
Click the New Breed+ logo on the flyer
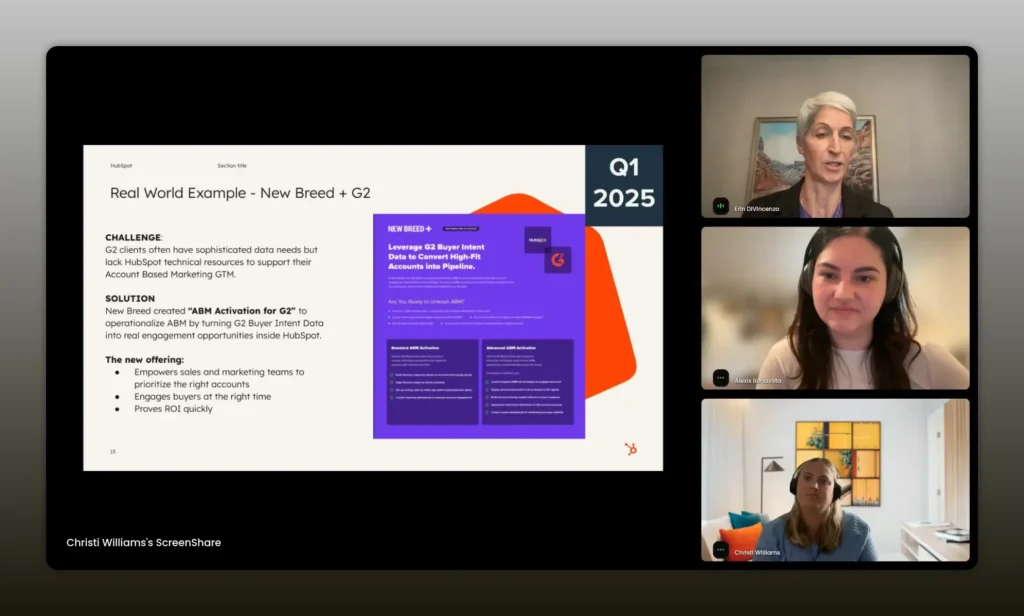tap(409, 228)
